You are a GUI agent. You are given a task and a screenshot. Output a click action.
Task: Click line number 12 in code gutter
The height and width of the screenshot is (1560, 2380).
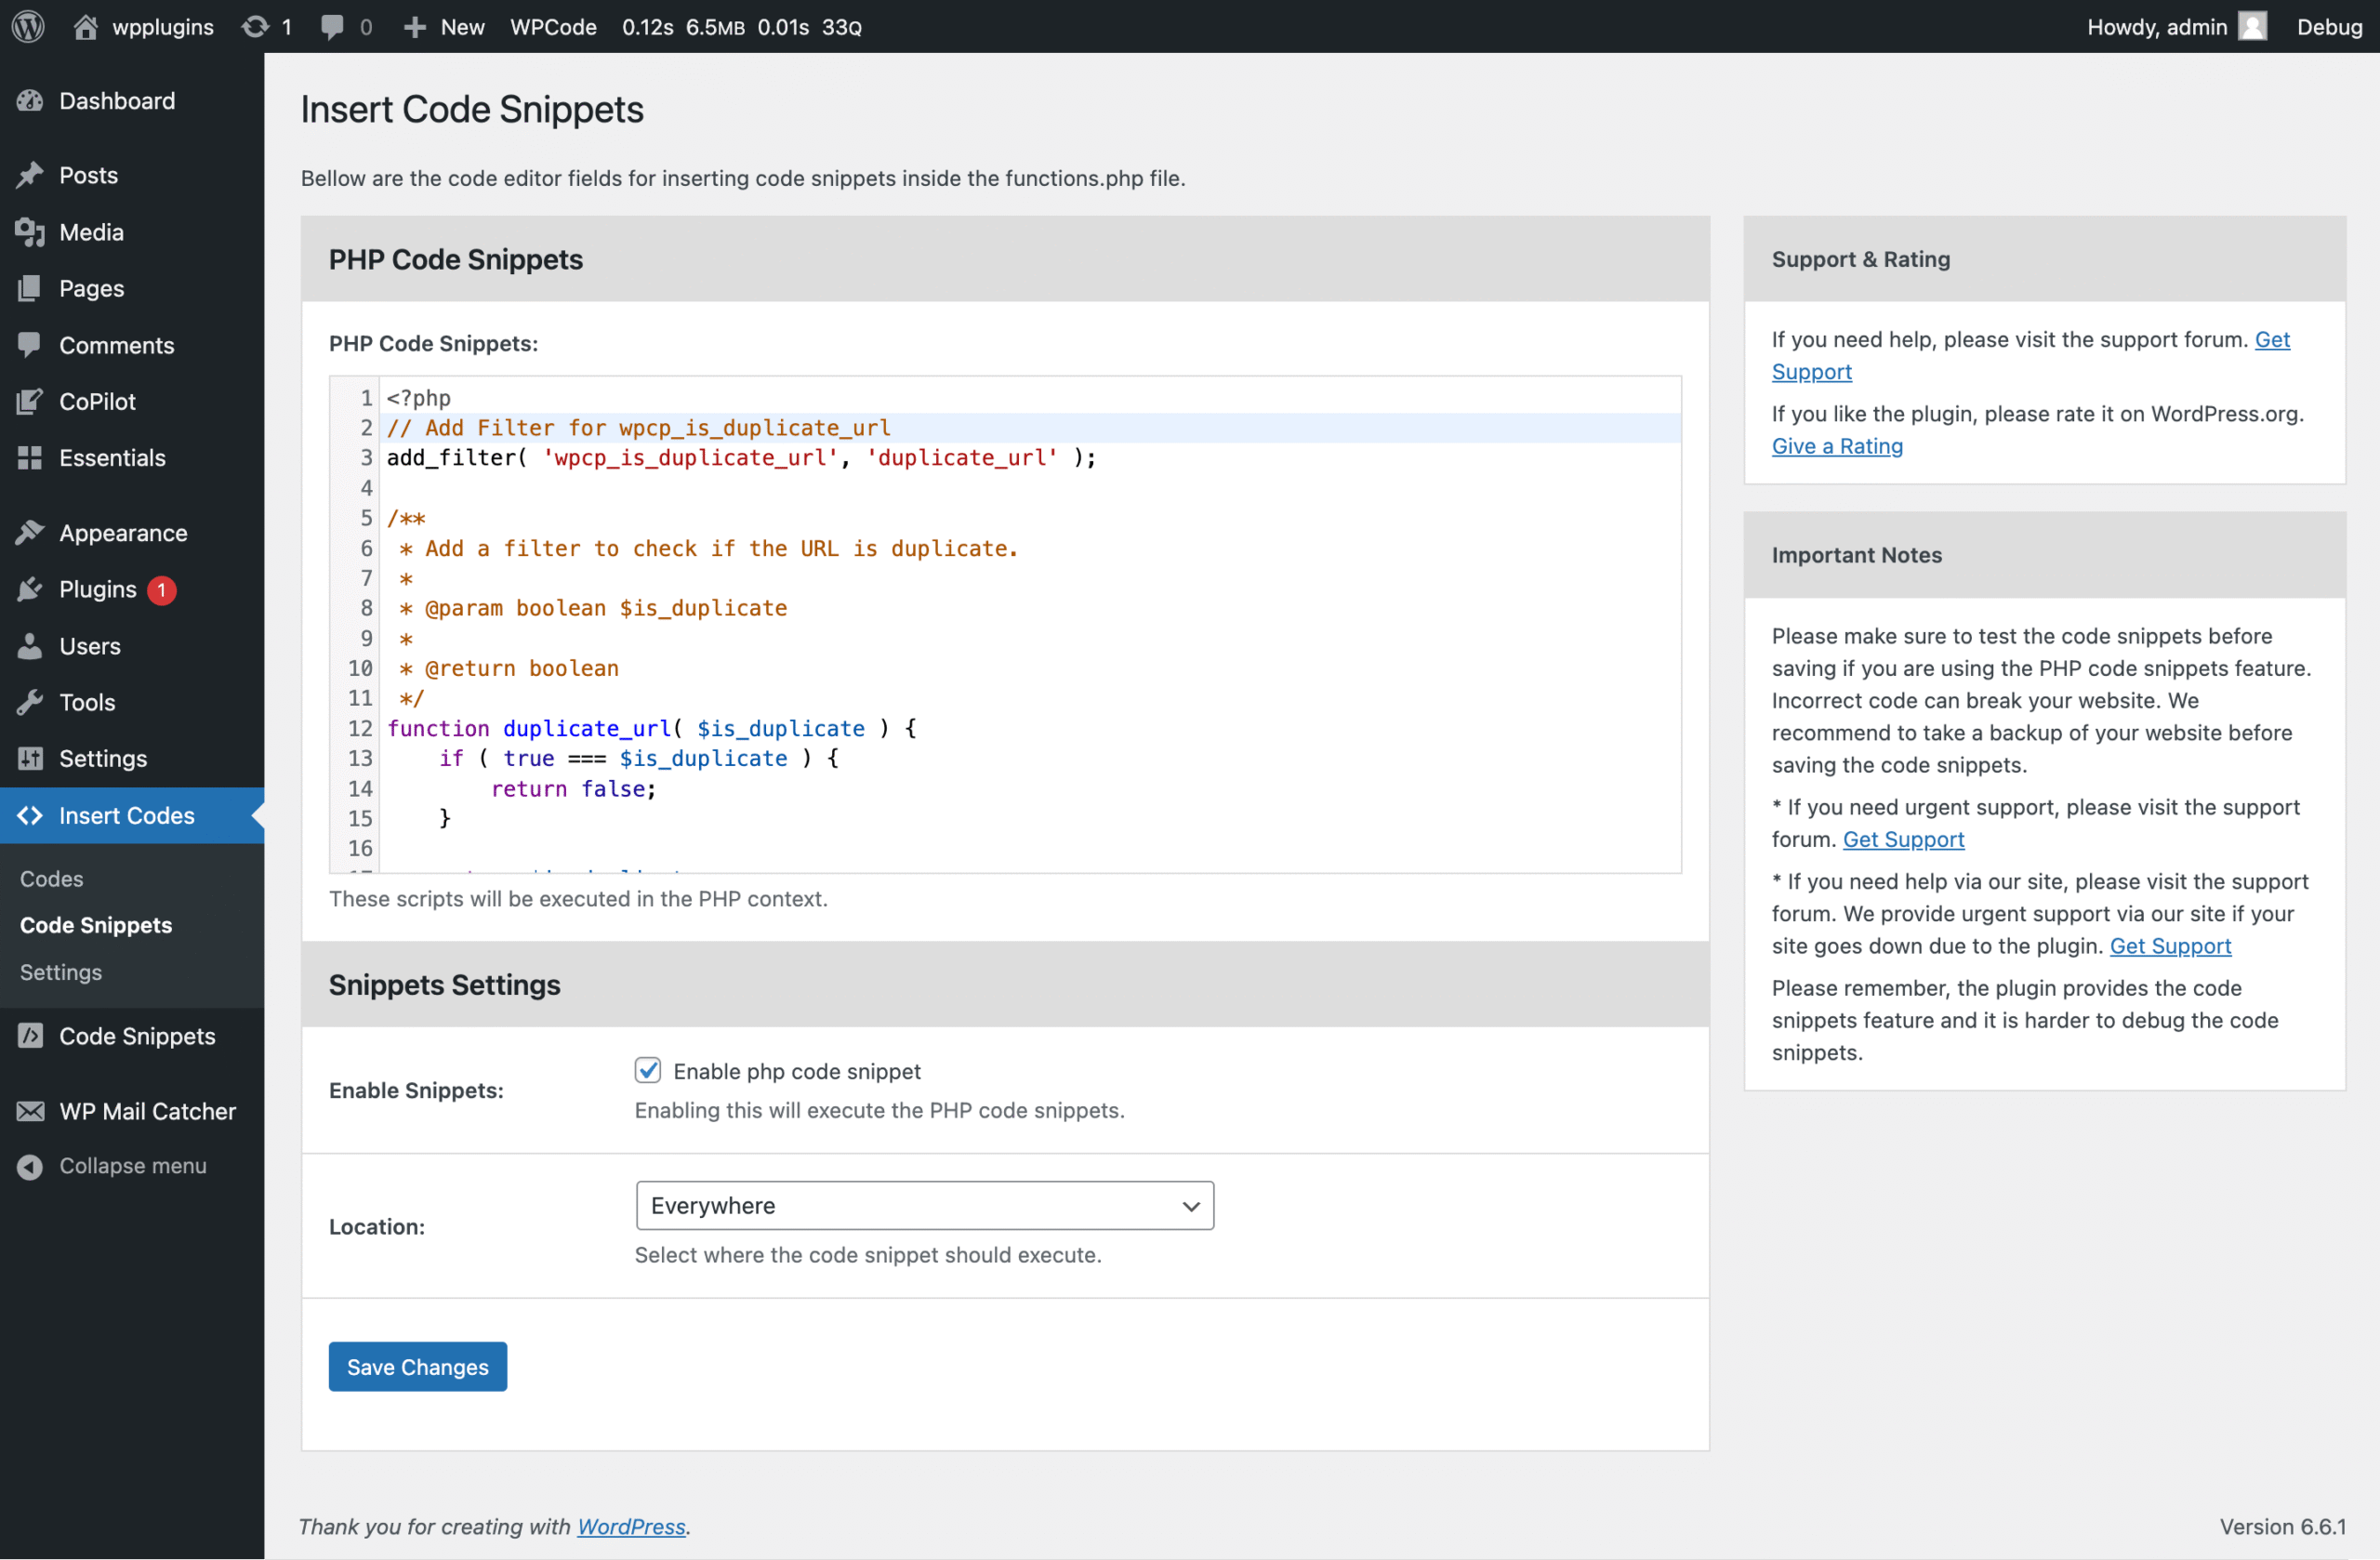point(360,728)
